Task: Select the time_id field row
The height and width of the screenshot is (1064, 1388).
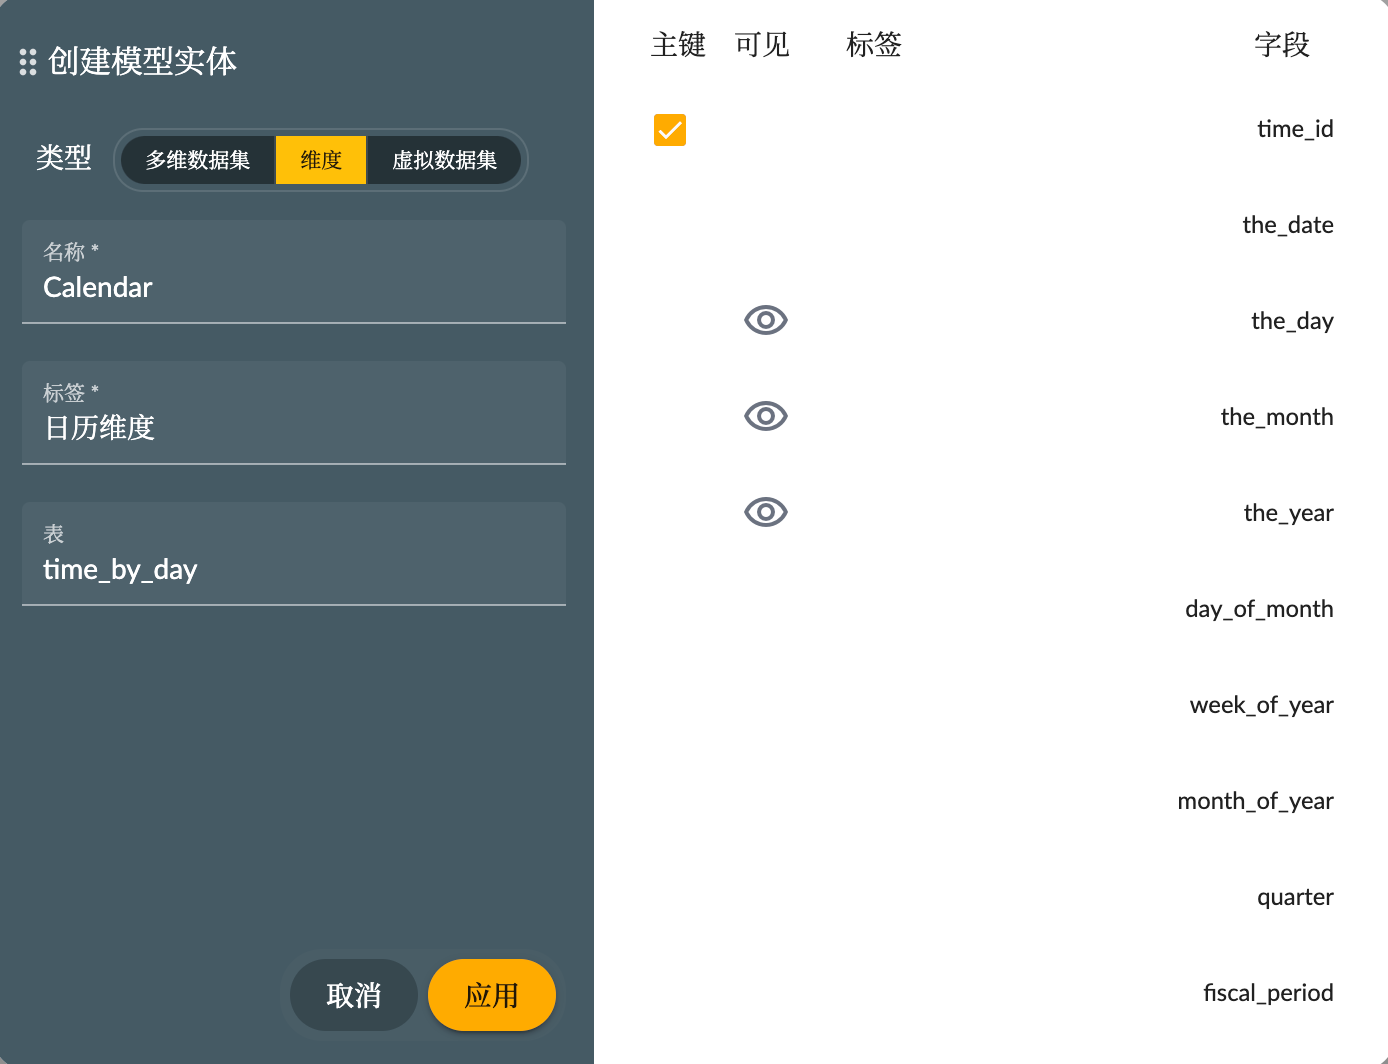Action: (x=1294, y=128)
